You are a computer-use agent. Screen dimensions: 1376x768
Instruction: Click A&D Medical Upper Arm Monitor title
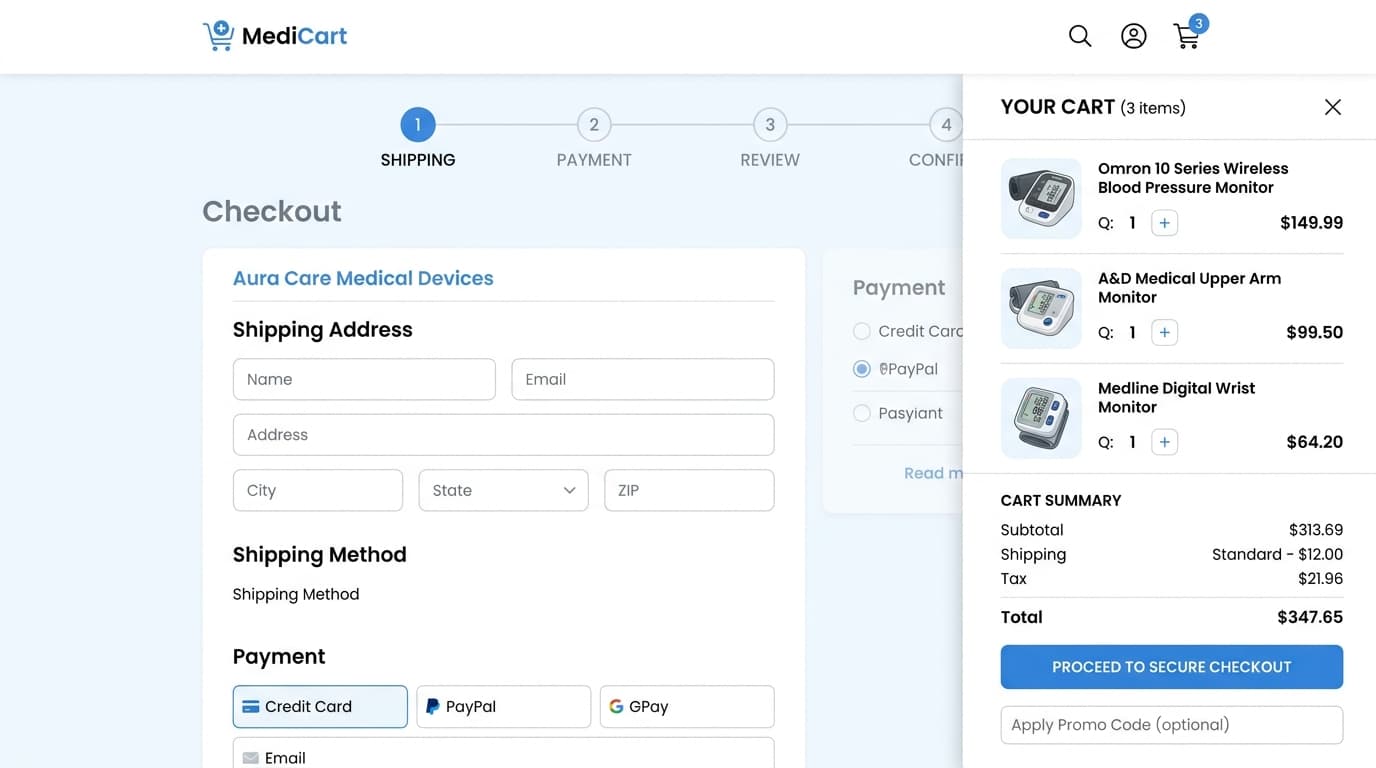(1189, 288)
